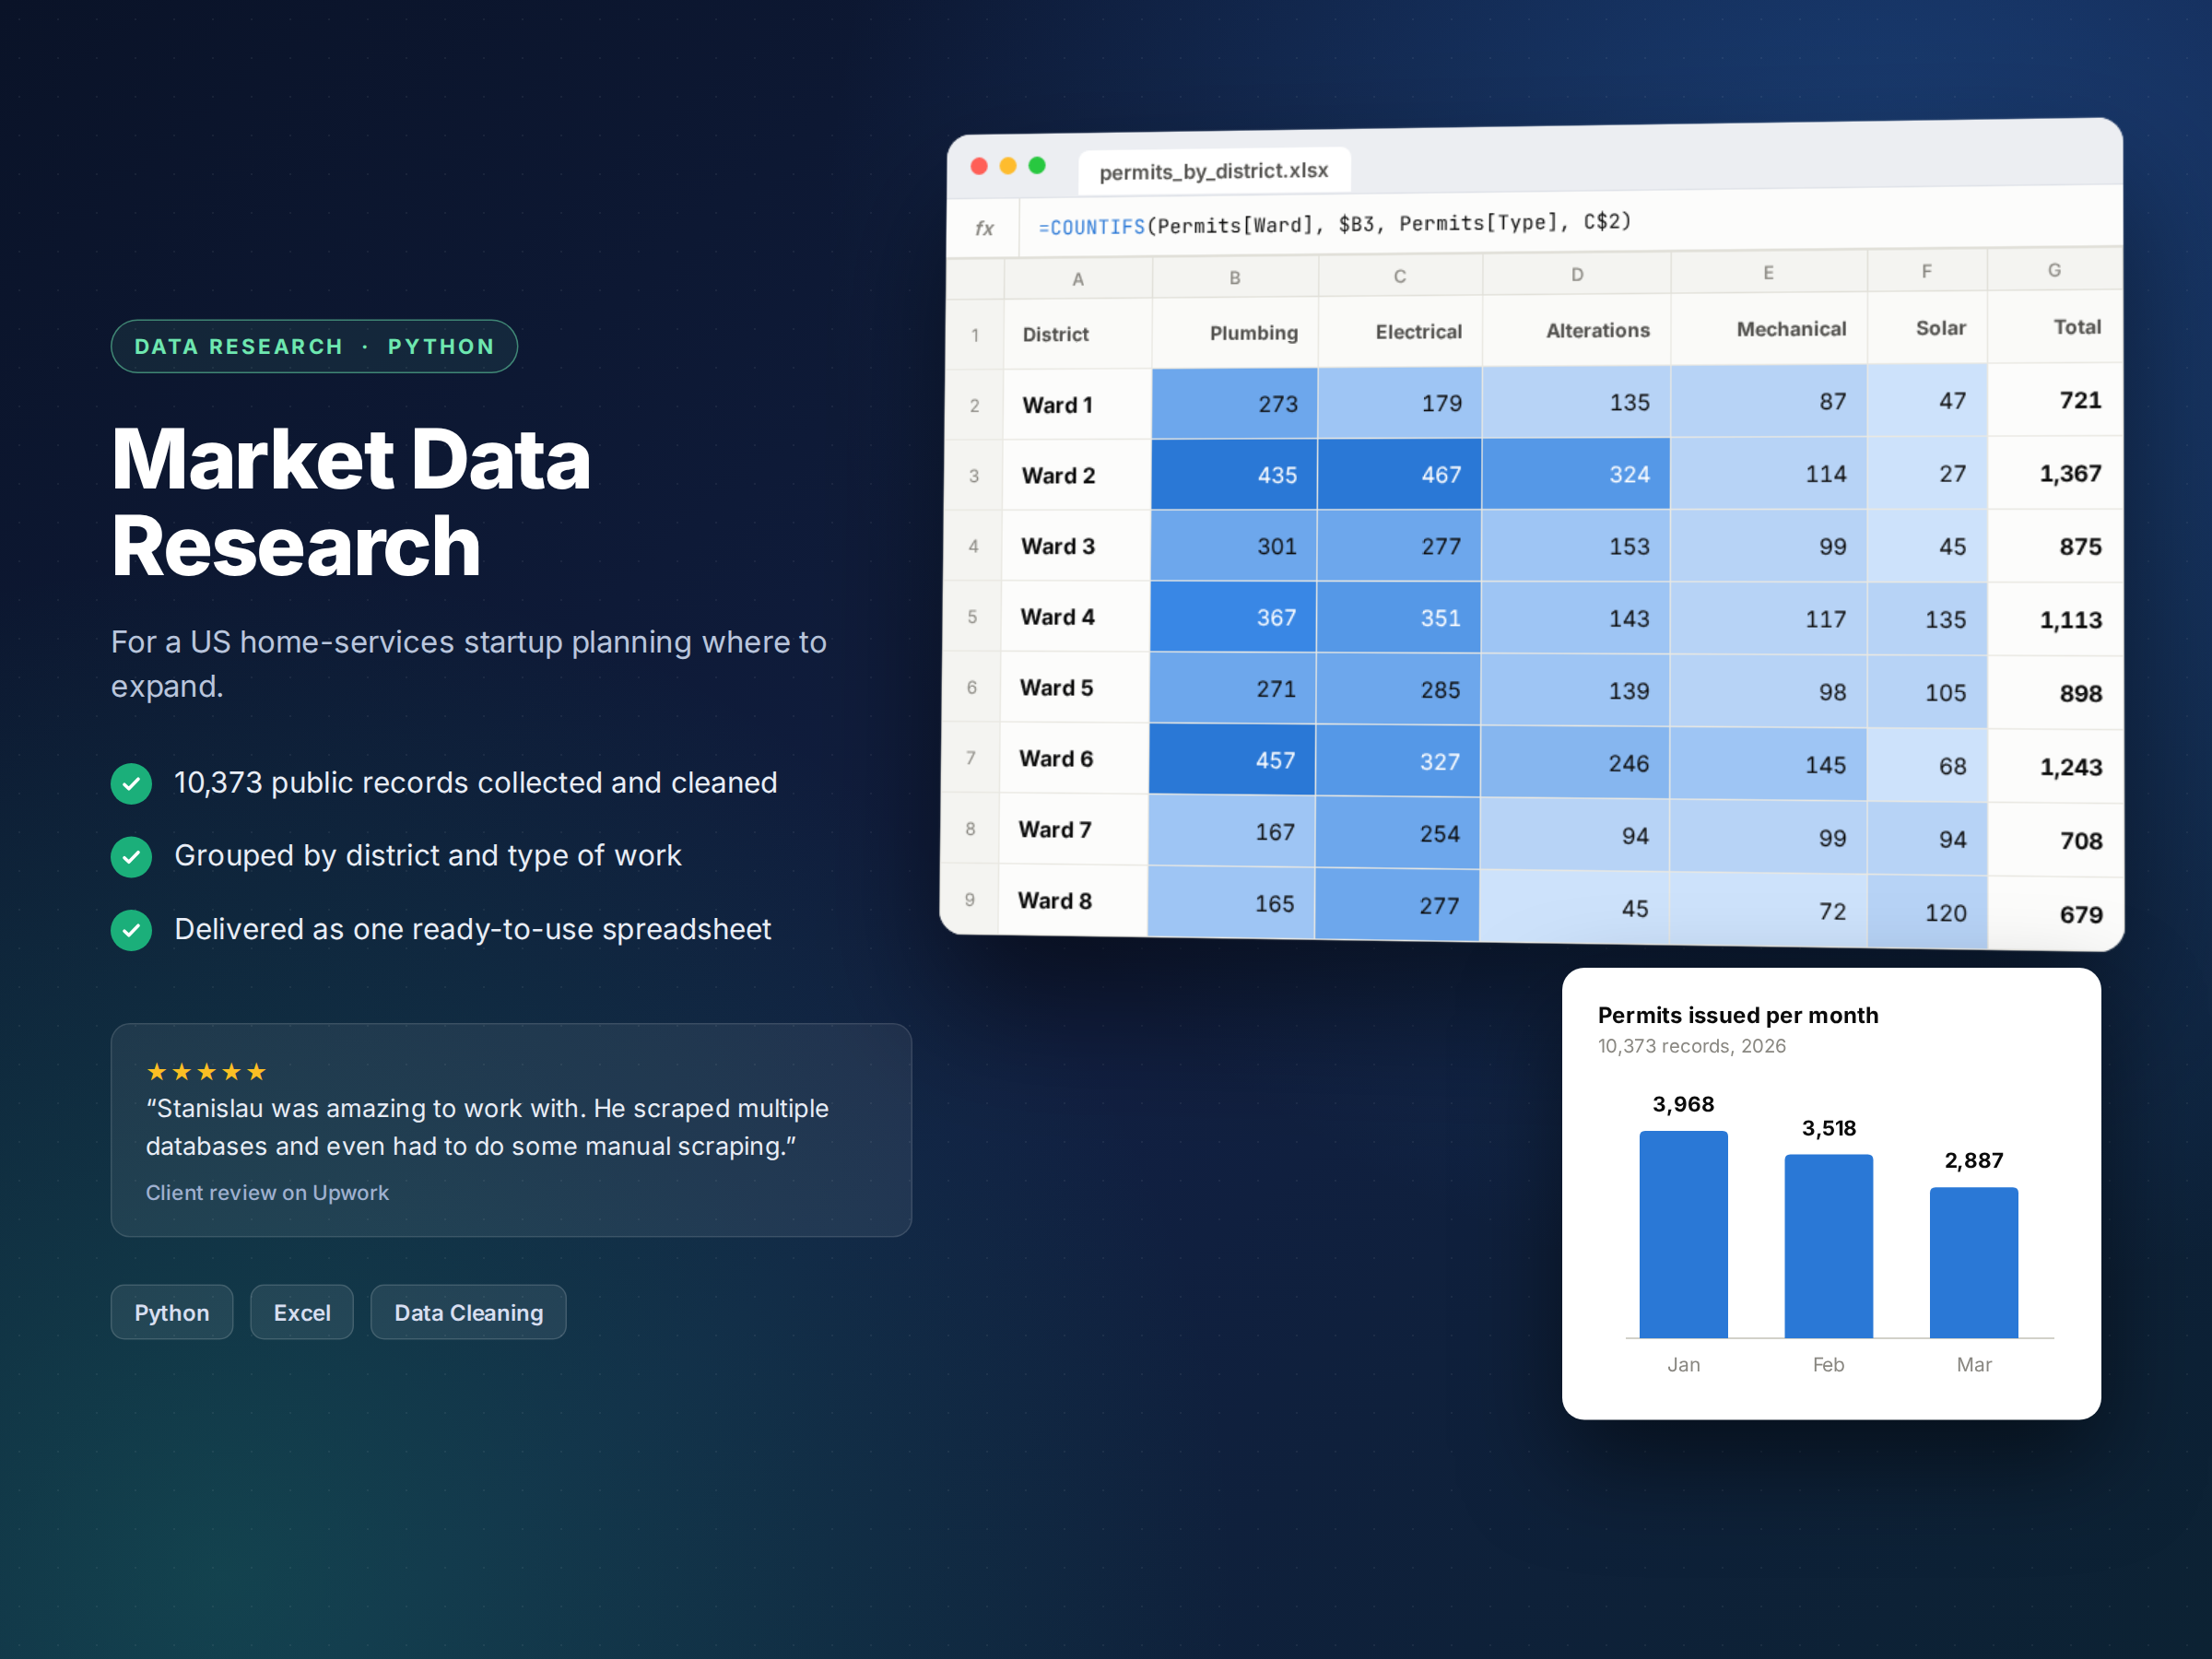Viewport: 2212px width, 1659px height.
Task: Click the yellow minimize dot
Action: tap(1008, 166)
